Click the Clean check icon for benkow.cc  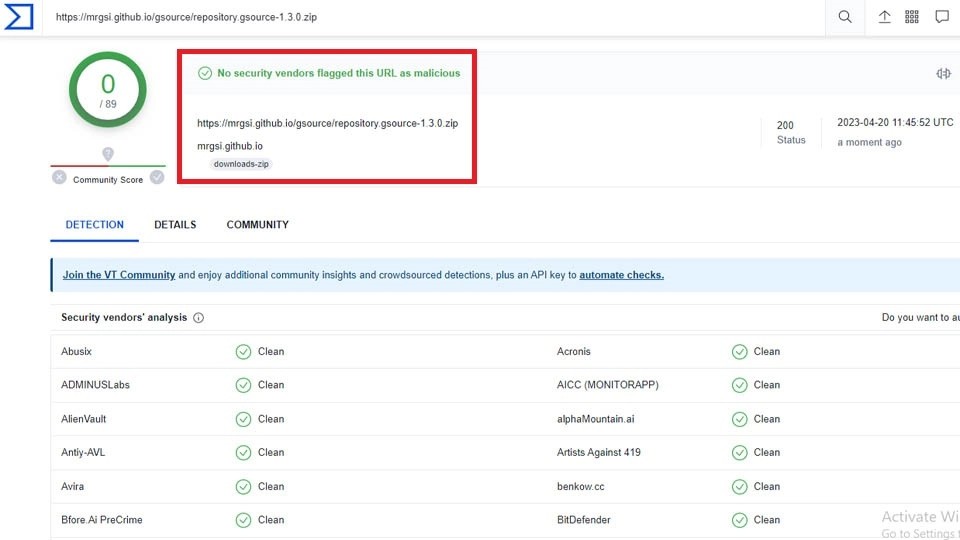tap(740, 486)
